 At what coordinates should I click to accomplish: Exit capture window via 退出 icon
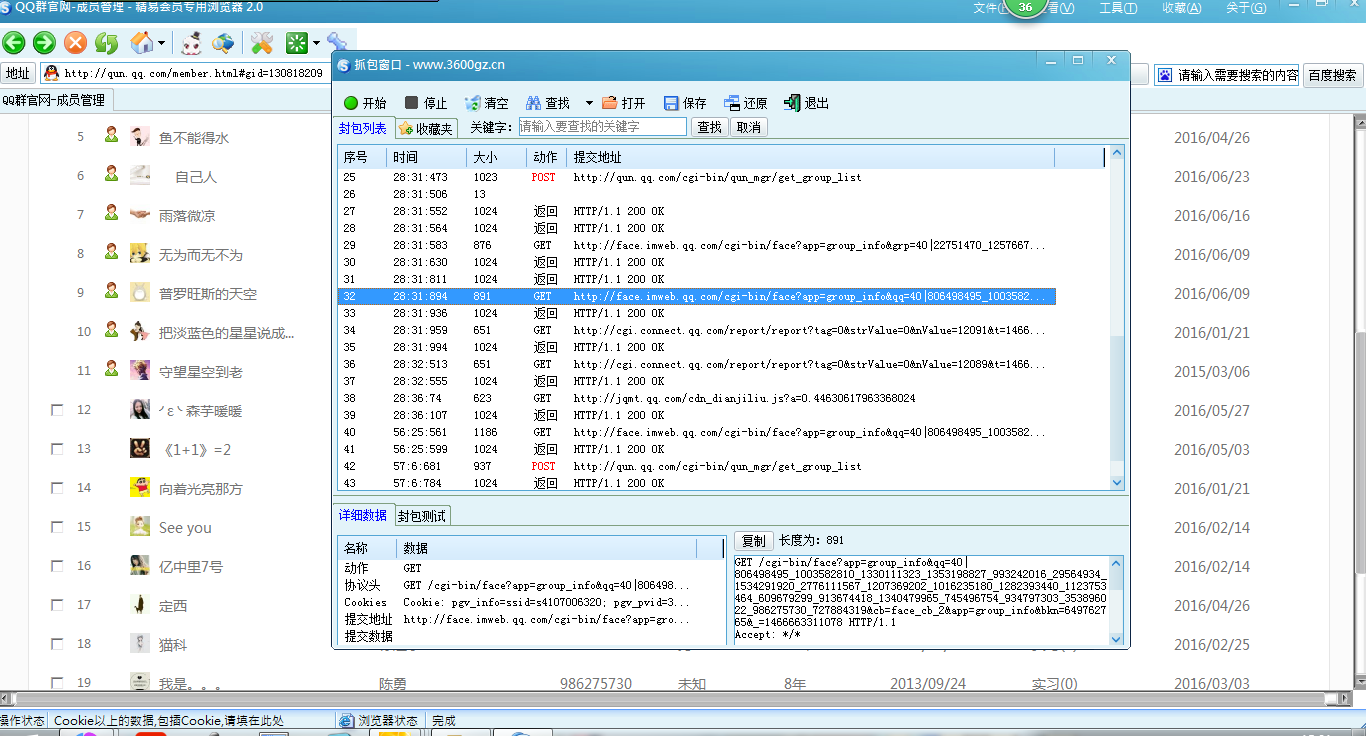tap(806, 103)
